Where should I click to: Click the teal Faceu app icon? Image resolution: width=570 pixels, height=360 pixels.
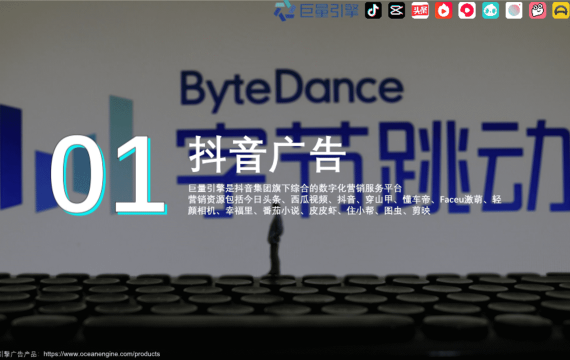point(490,10)
